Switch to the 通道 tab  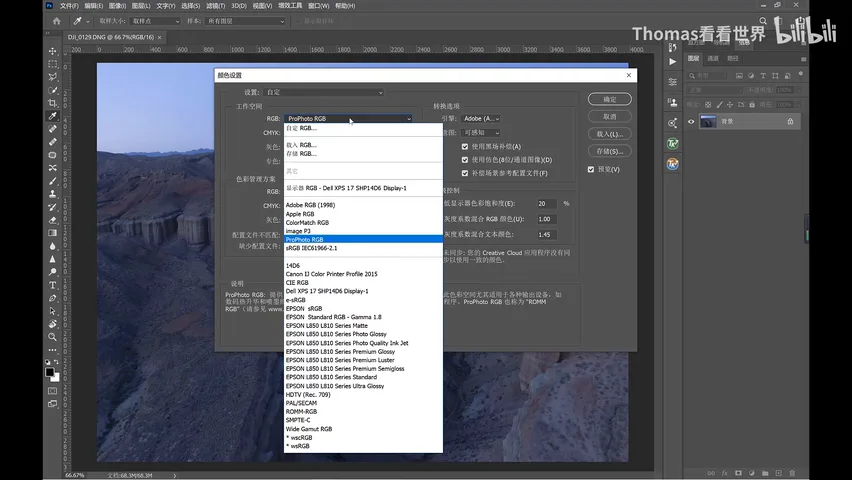coord(713,59)
